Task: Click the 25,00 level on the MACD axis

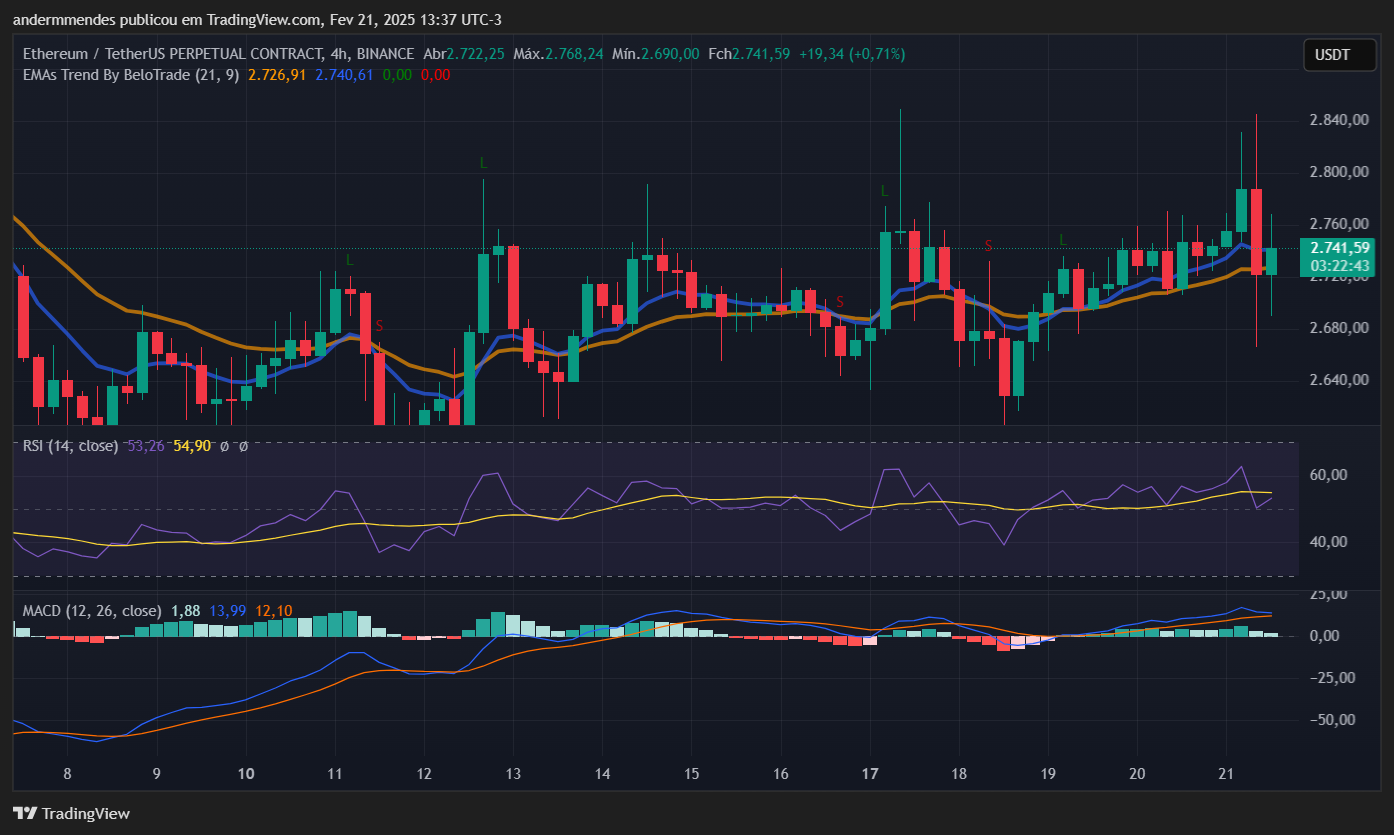Action: click(1328, 594)
